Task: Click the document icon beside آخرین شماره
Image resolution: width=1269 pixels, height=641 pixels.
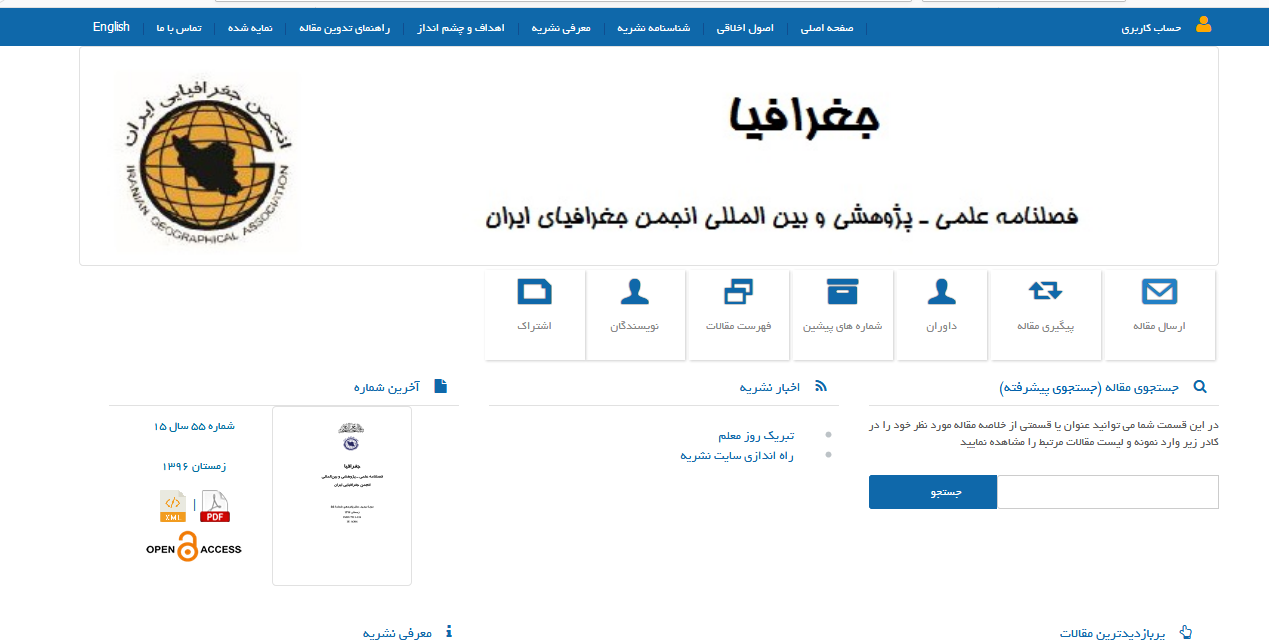Action: [x=441, y=386]
